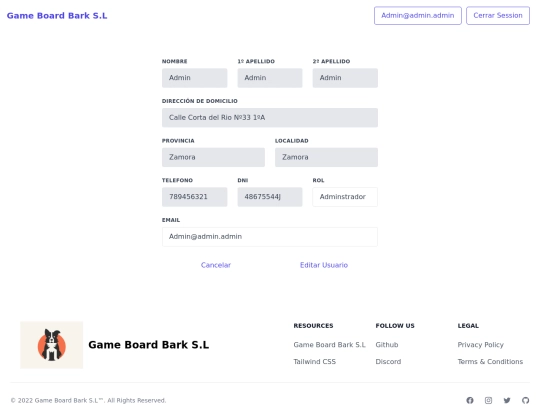This screenshot has width=540, height=405.
Task: Click the Cerrar Session button
Action: [498, 15]
